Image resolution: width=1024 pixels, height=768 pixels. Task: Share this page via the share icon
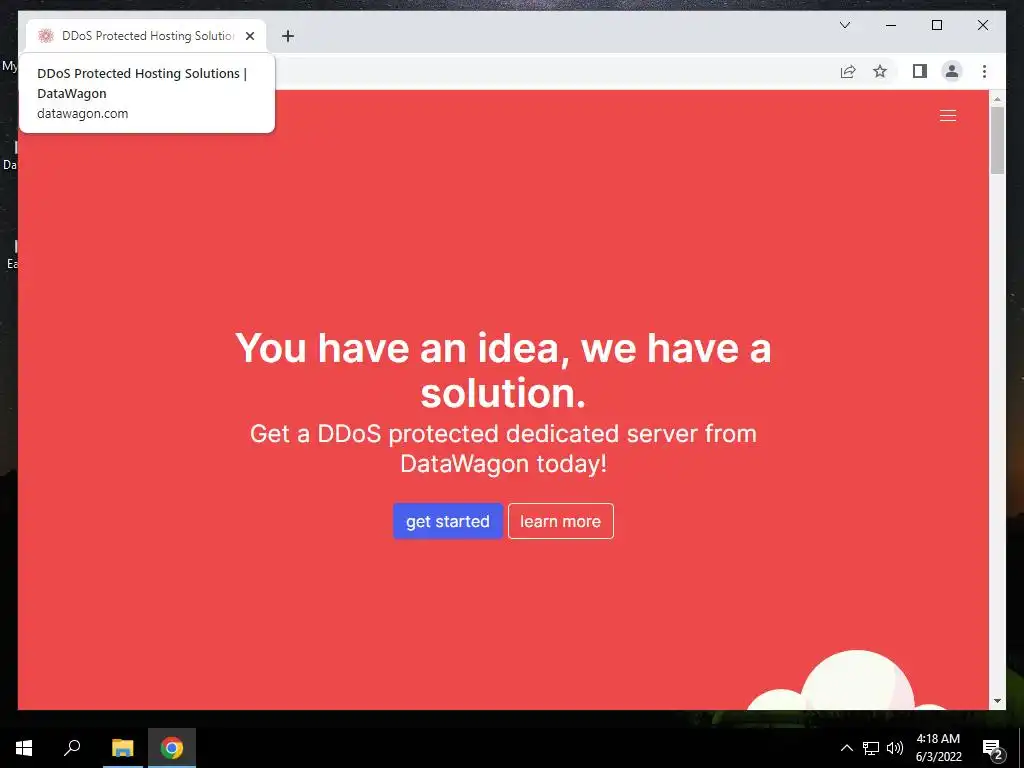tap(848, 71)
